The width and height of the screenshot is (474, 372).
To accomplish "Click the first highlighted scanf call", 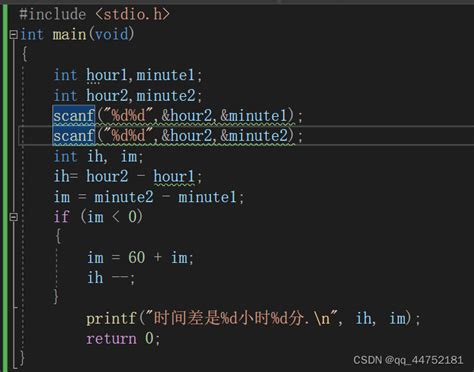I will [74, 116].
